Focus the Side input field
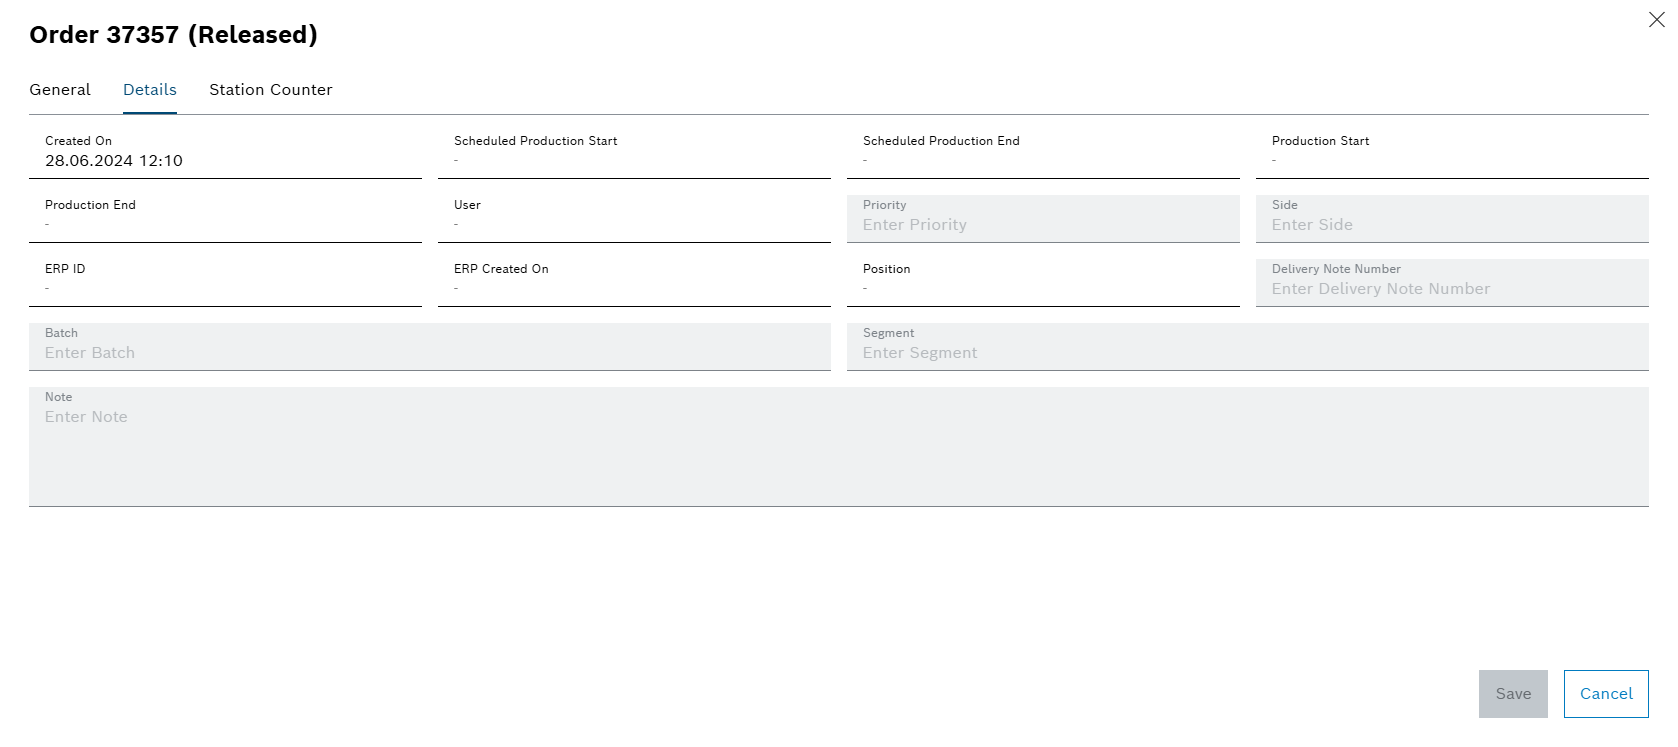1678x747 pixels. click(1451, 225)
